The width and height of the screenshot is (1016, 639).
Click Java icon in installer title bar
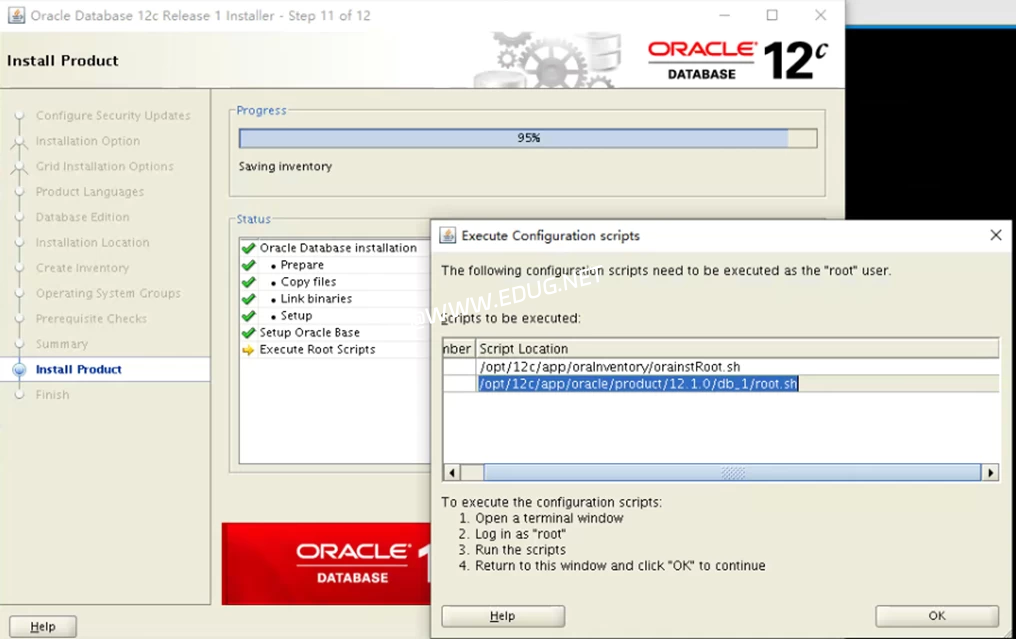coord(16,15)
